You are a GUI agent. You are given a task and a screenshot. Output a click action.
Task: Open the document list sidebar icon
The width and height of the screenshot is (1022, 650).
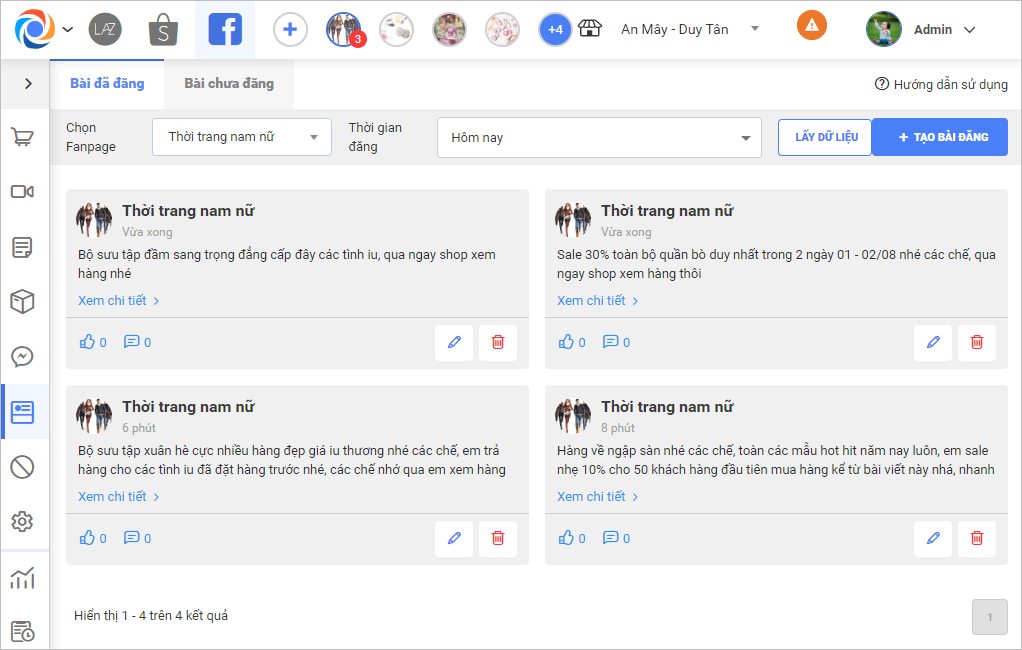pyautogui.click(x=23, y=247)
